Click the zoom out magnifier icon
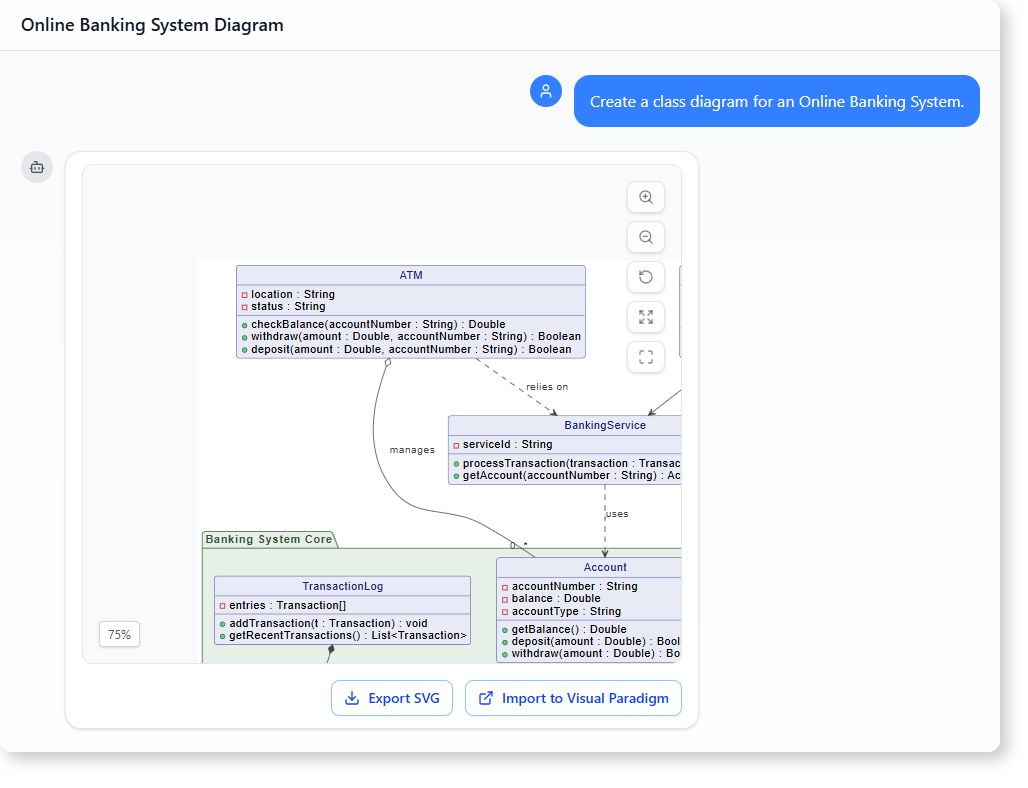The image size is (1028, 788). [x=646, y=238]
